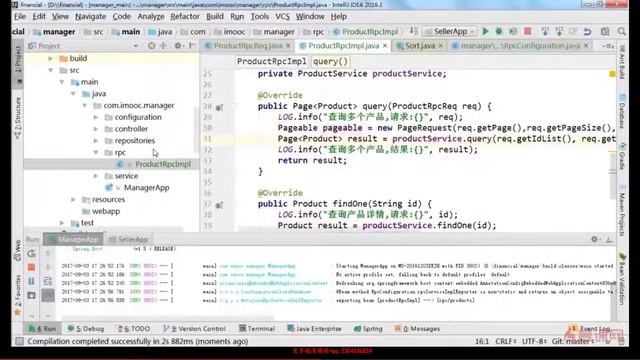
Task: Stop ManagerApp with red square in Run panel
Action: (31, 267)
